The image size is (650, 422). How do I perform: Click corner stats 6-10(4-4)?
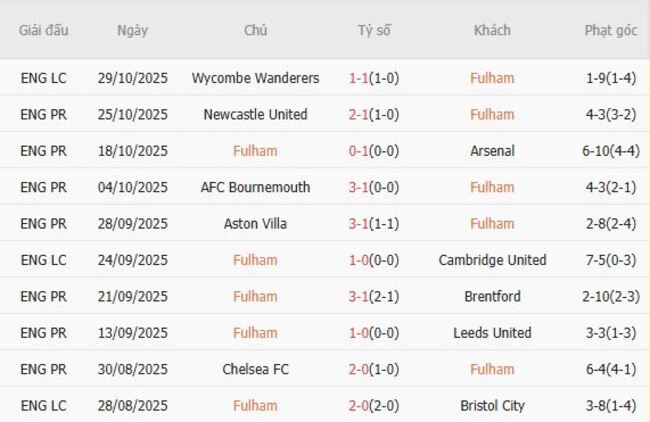[610, 151]
